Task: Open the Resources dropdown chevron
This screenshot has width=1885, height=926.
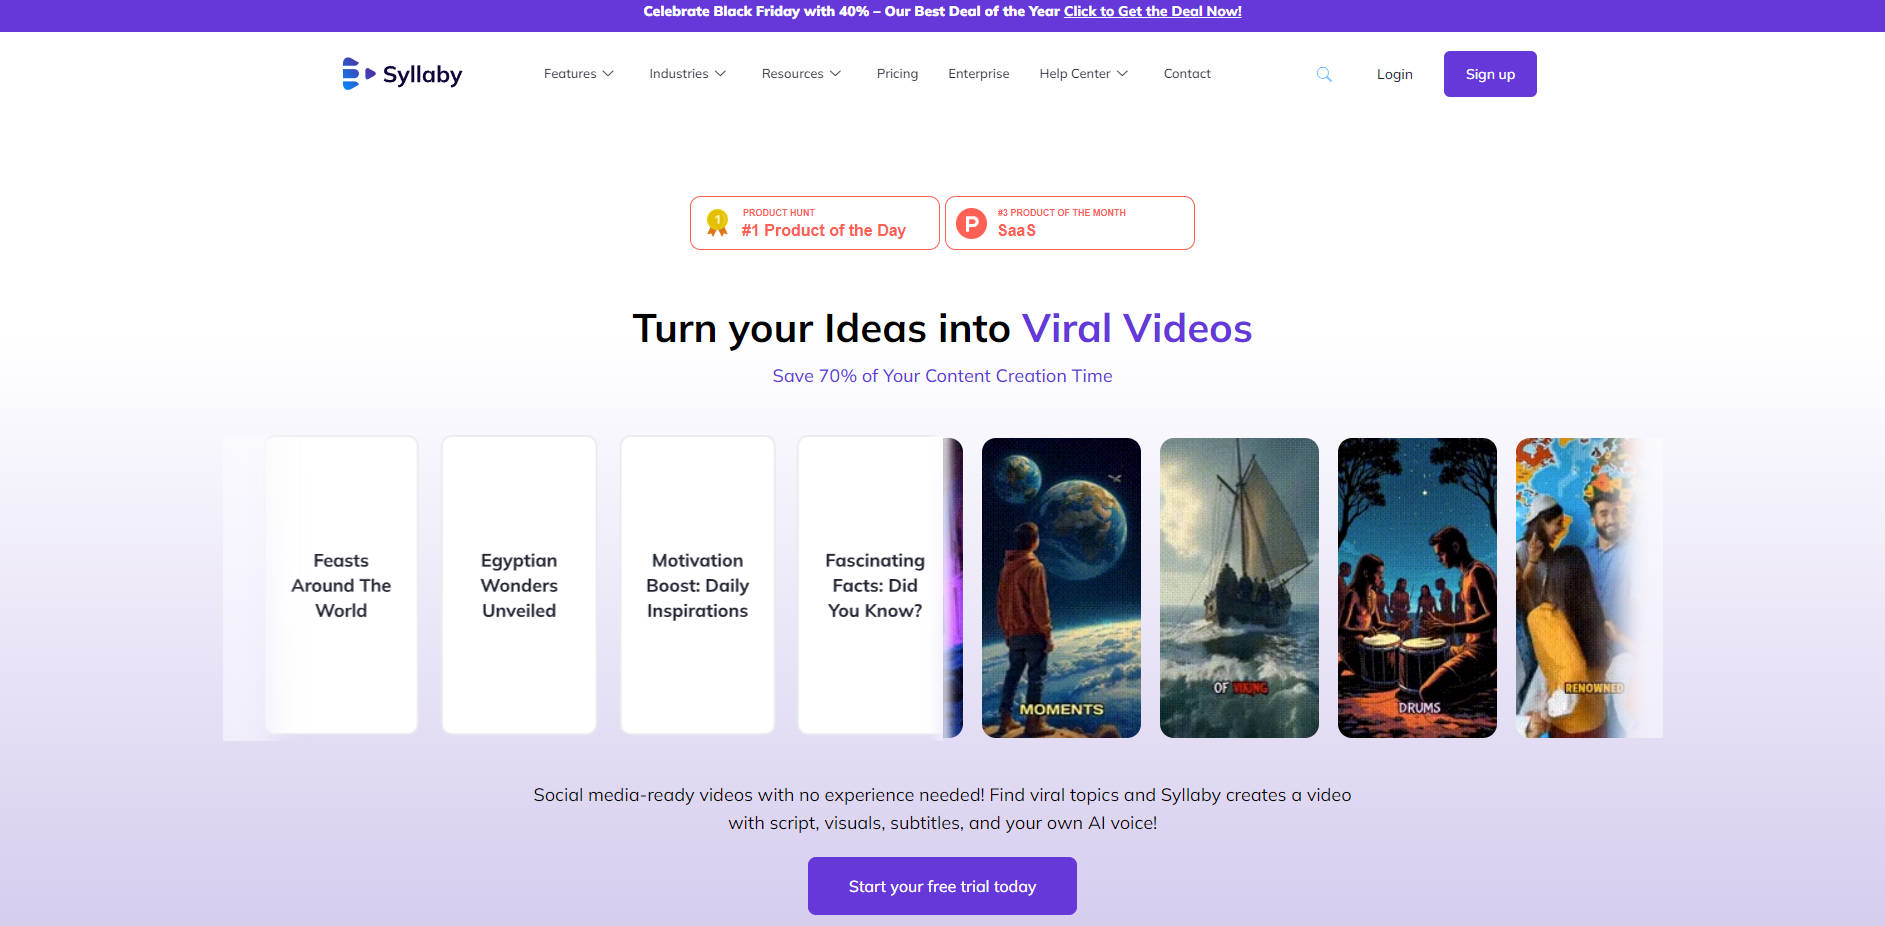Action: (x=836, y=74)
